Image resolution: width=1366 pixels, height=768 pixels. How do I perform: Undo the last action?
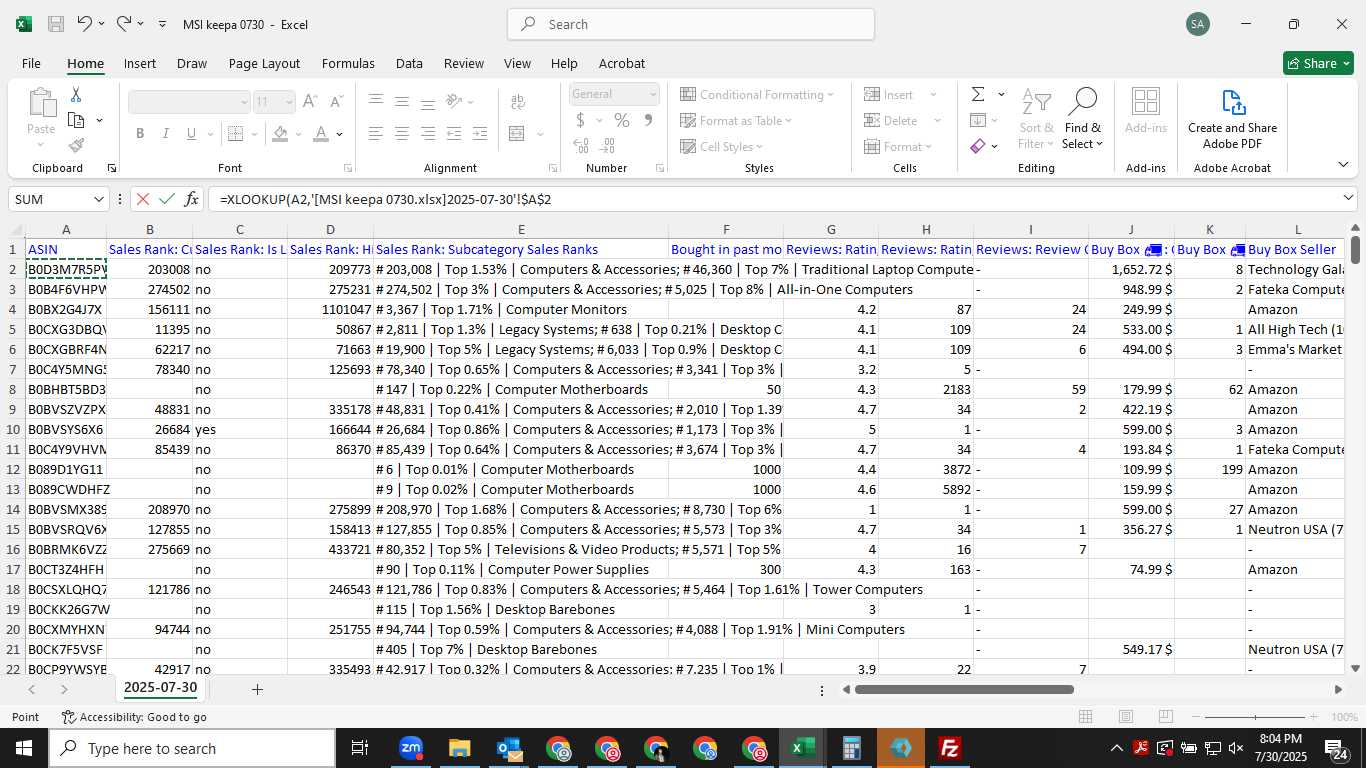[84, 24]
